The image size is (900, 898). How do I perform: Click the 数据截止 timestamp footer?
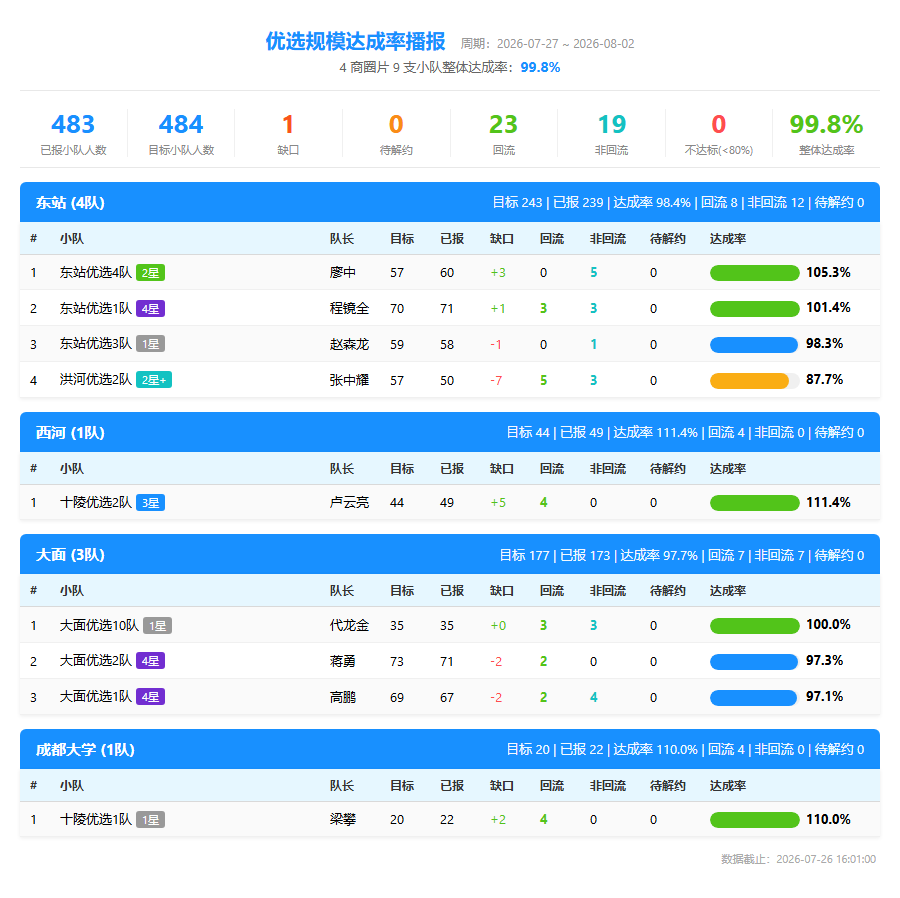798,859
